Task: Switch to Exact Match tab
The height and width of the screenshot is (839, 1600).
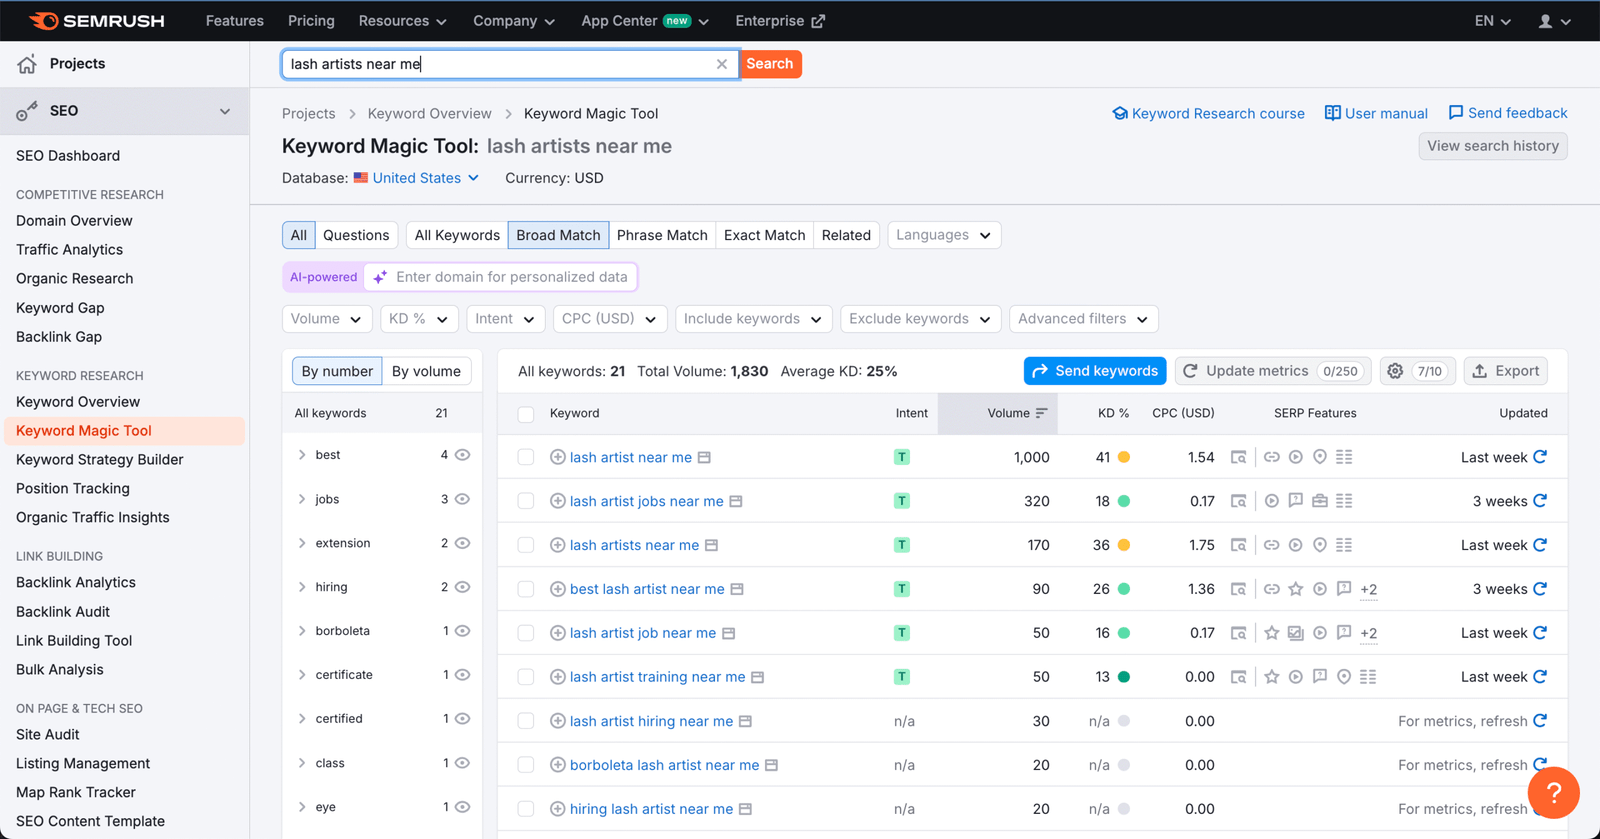Action: [x=764, y=235]
